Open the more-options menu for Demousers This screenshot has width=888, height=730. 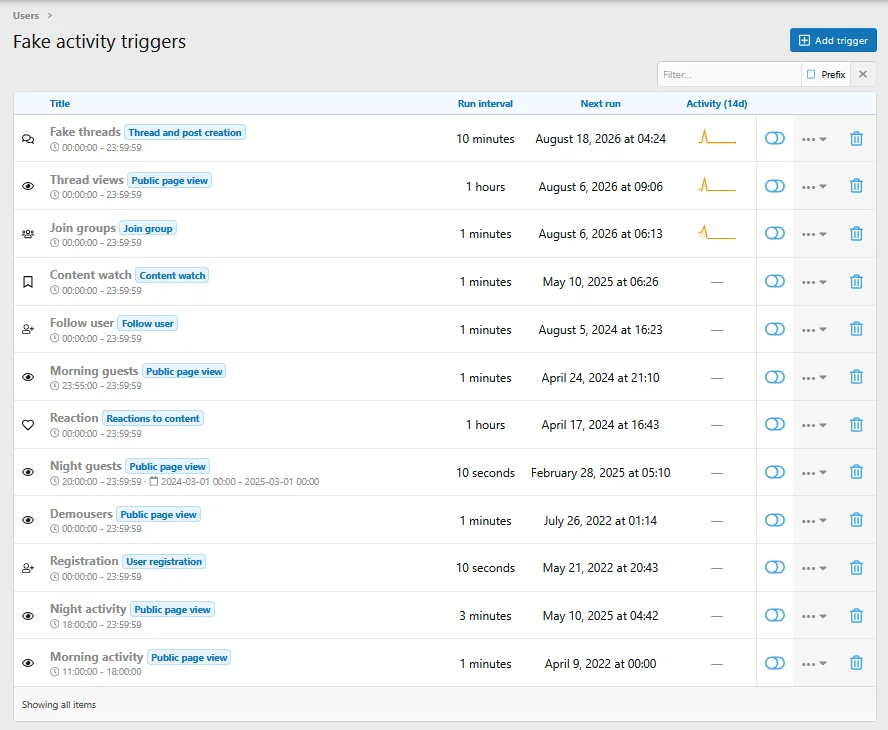814,520
